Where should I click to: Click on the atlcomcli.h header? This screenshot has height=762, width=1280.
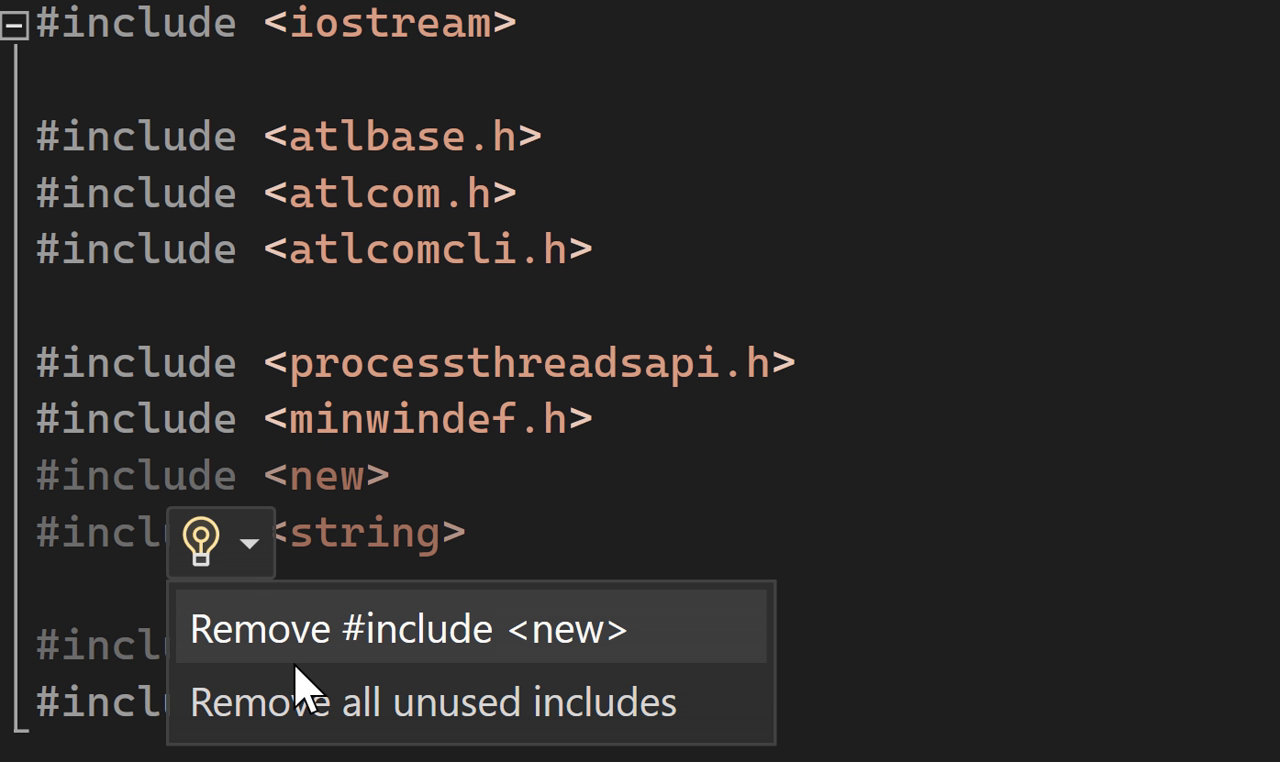tap(428, 249)
